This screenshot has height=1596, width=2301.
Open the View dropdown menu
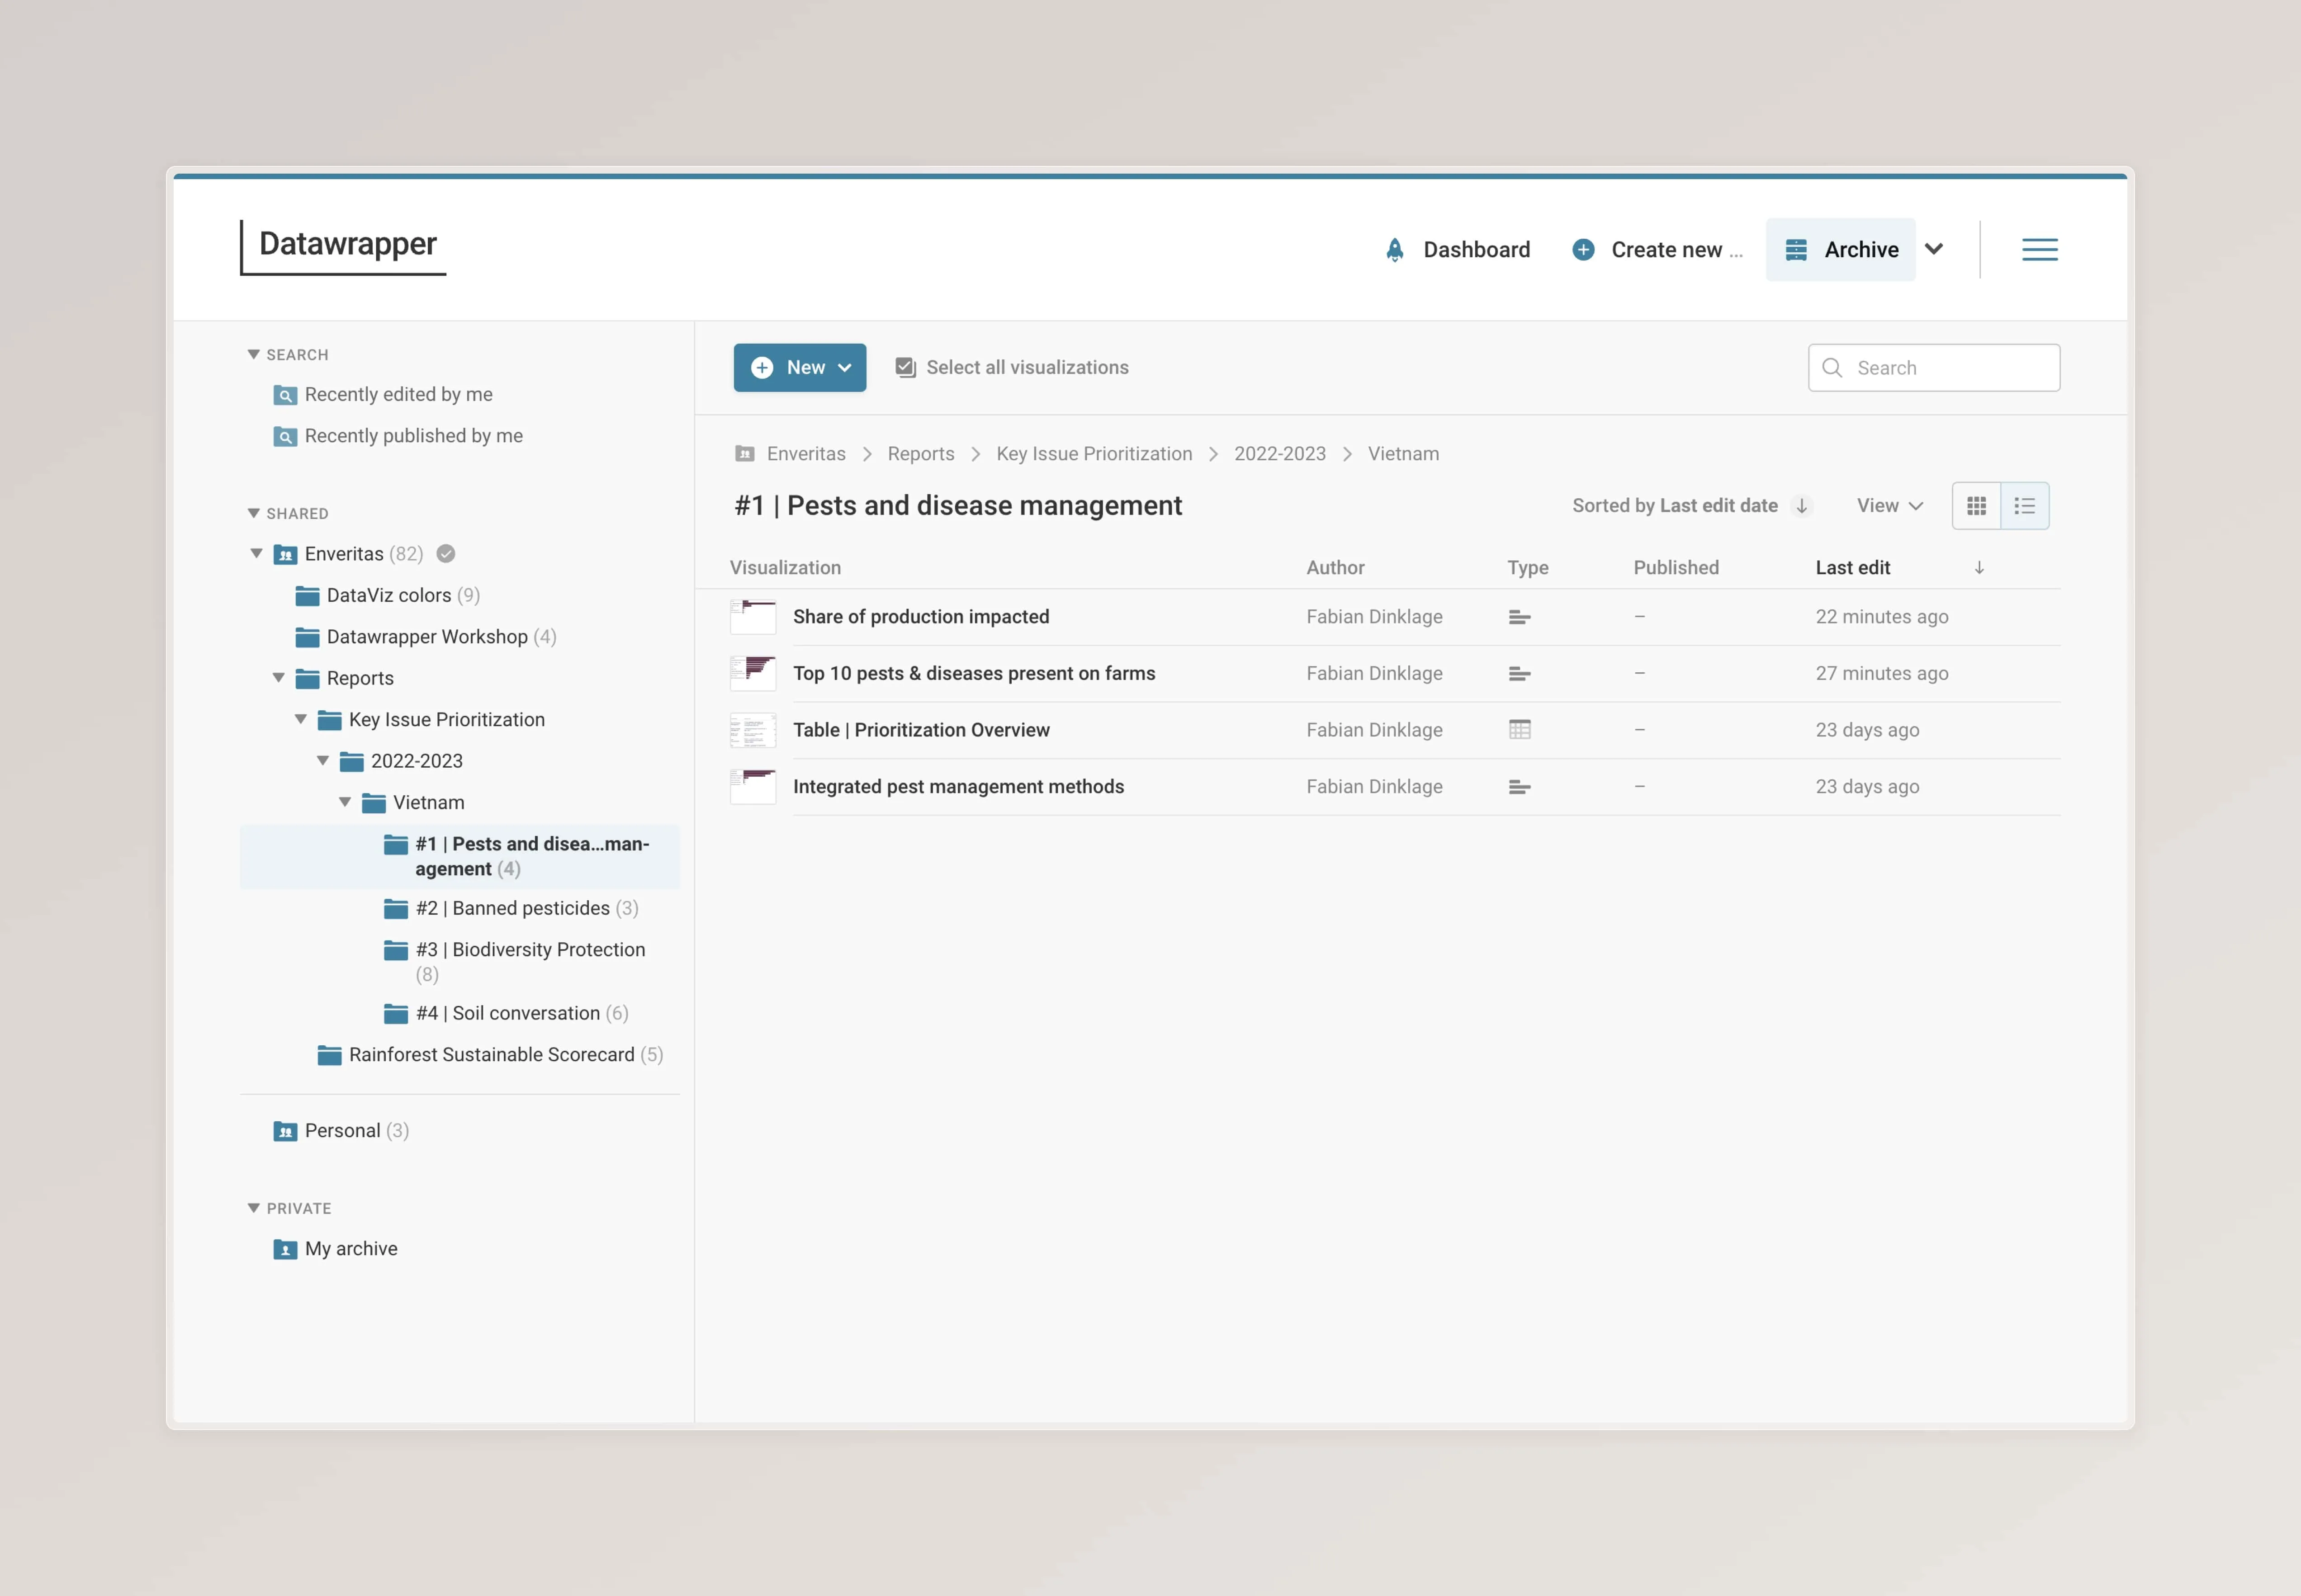(1888, 505)
